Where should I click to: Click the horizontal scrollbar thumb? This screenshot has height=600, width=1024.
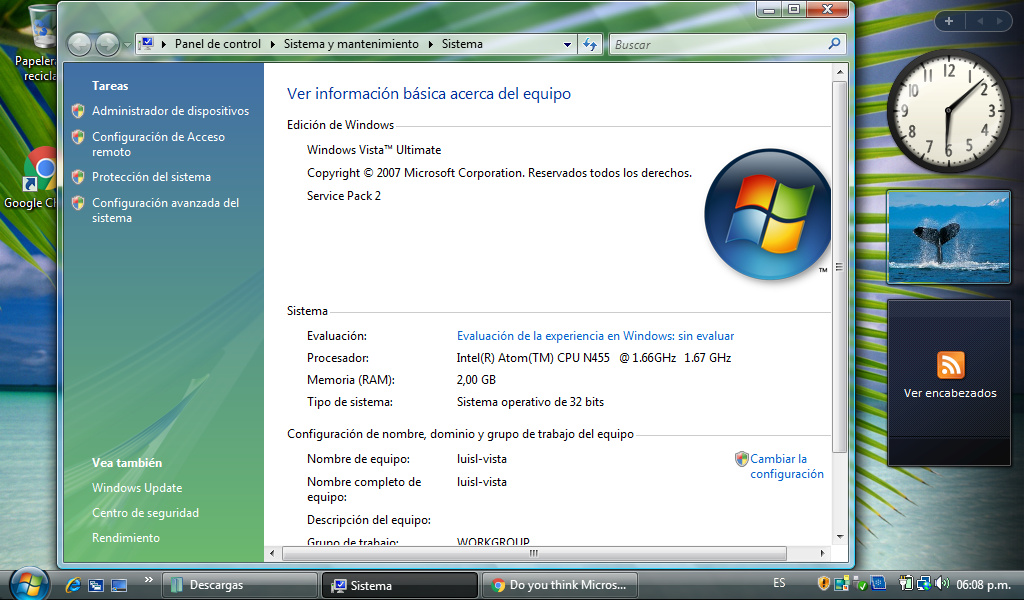534,553
